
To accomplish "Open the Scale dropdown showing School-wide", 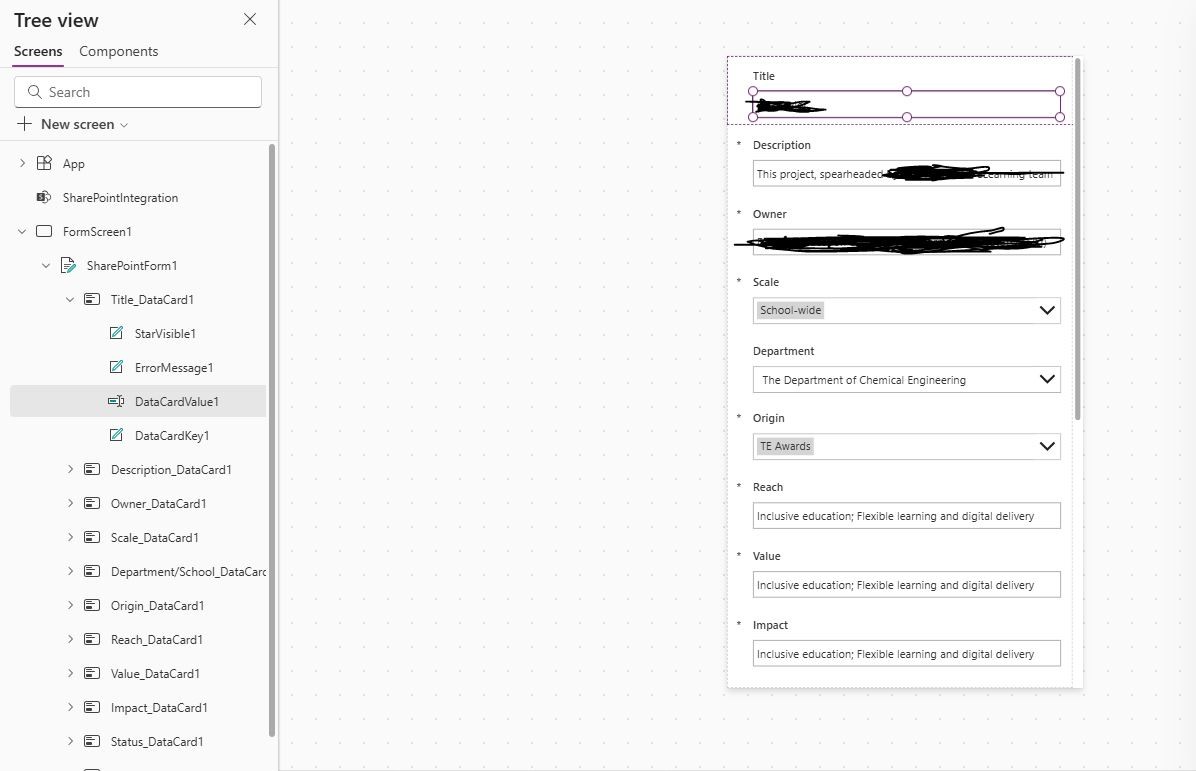I will [x=906, y=310].
